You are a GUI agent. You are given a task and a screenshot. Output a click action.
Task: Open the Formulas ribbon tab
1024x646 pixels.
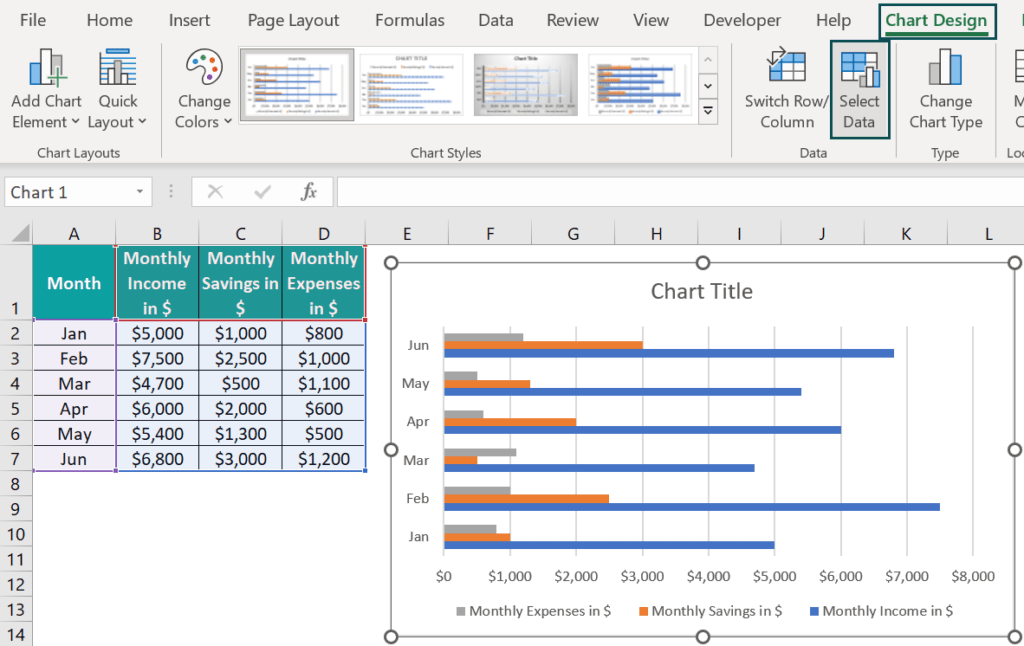coord(409,20)
